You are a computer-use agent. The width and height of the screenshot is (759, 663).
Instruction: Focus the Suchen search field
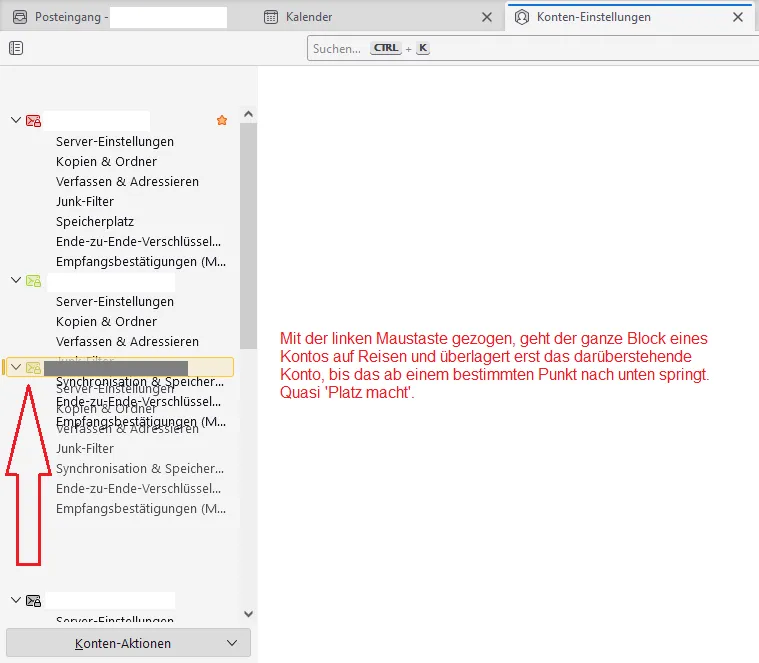(x=532, y=48)
